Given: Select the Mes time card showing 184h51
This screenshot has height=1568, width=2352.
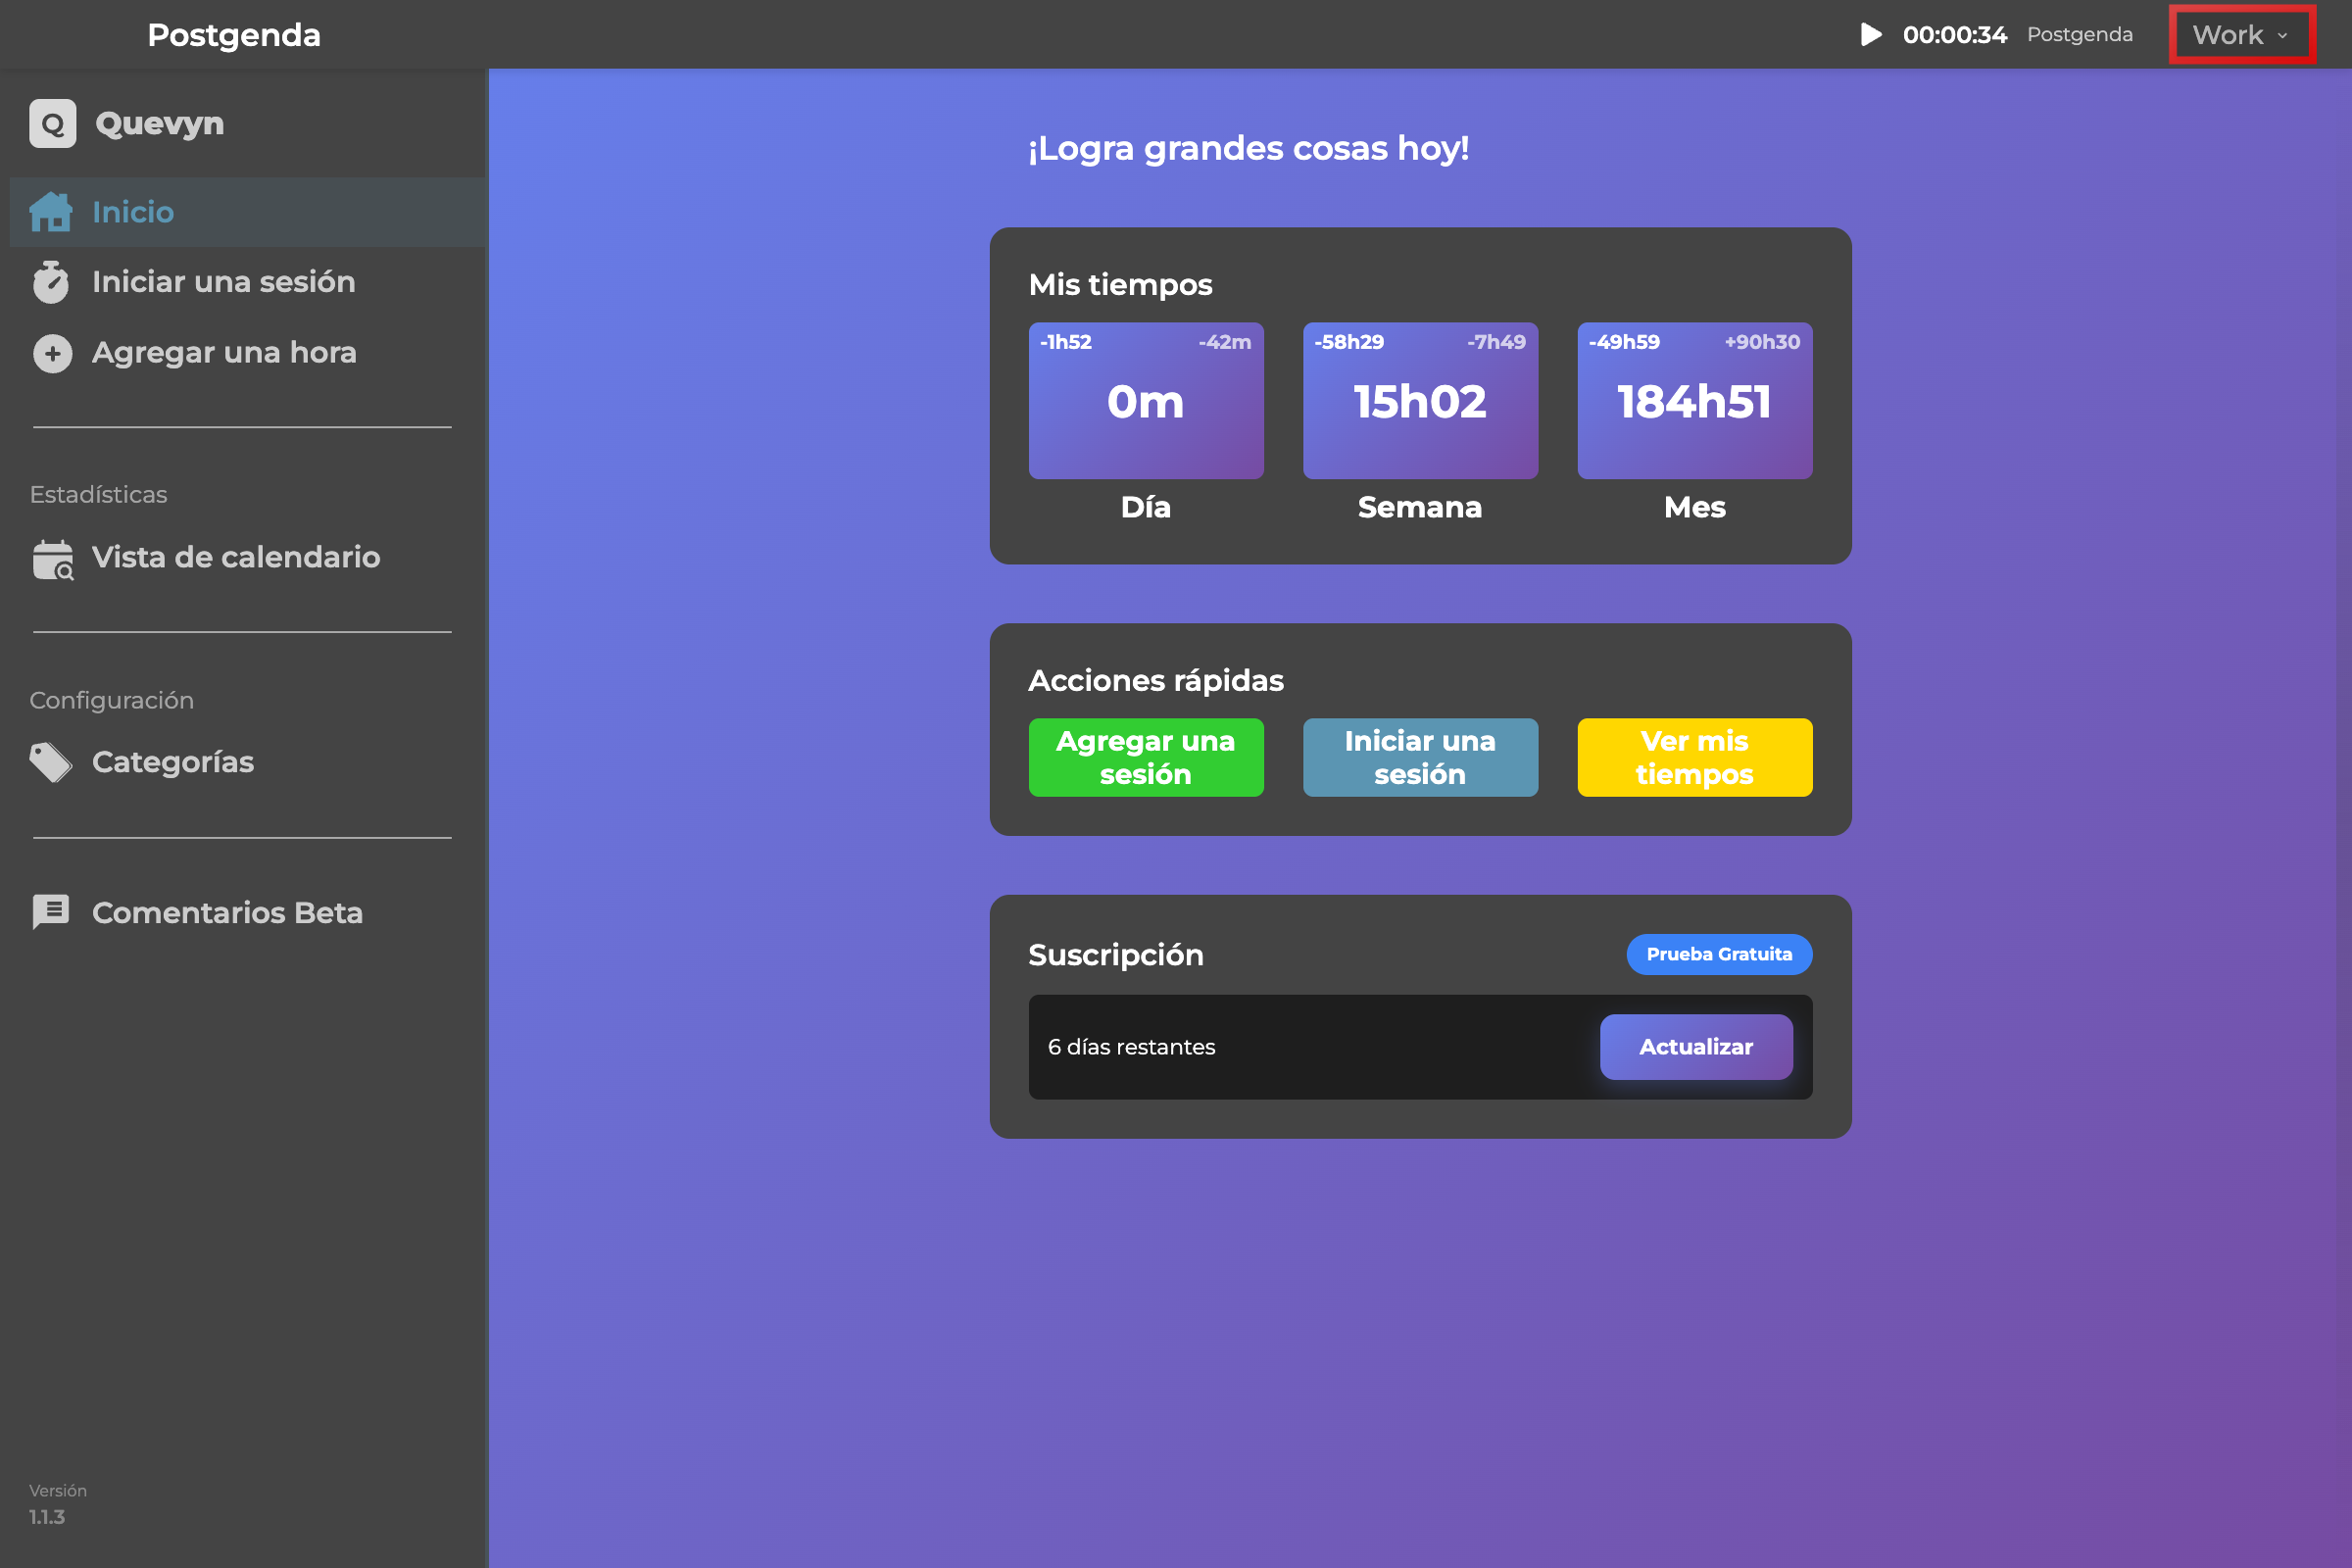Looking at the screenshot, I should click(1695, 400).
